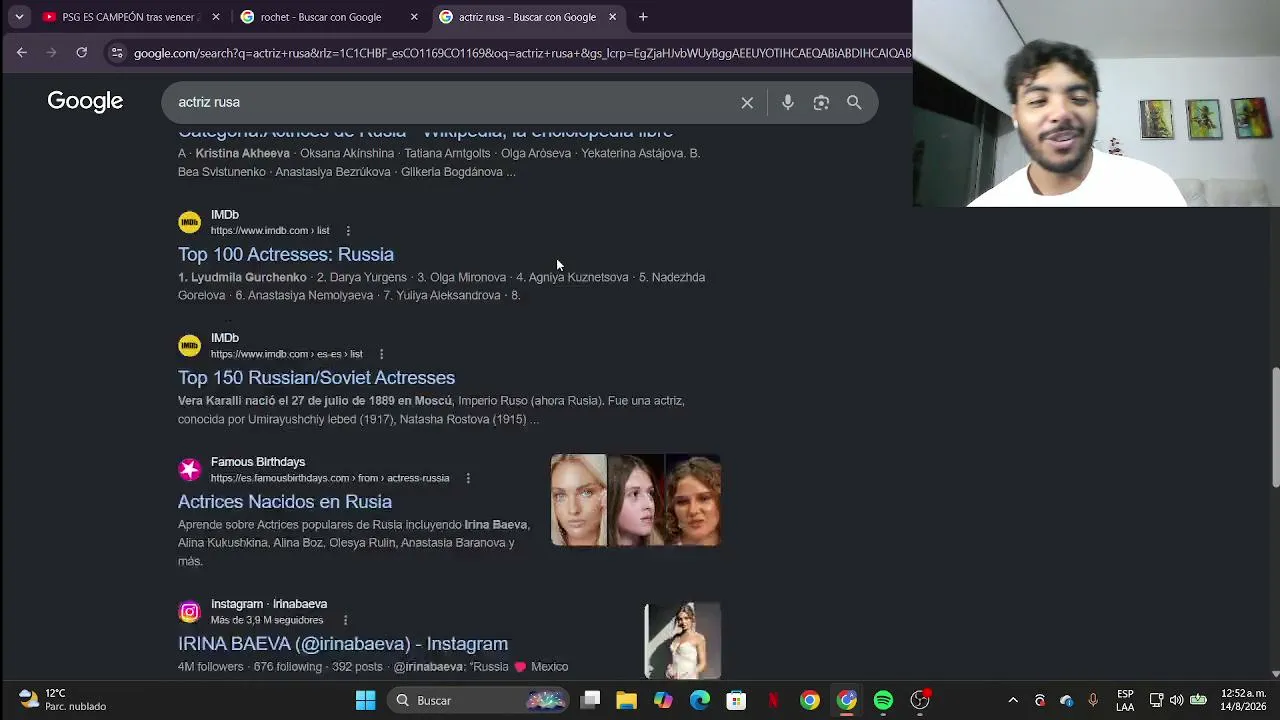
Task: Open Netflix from the taskbar
Action: 773,700
